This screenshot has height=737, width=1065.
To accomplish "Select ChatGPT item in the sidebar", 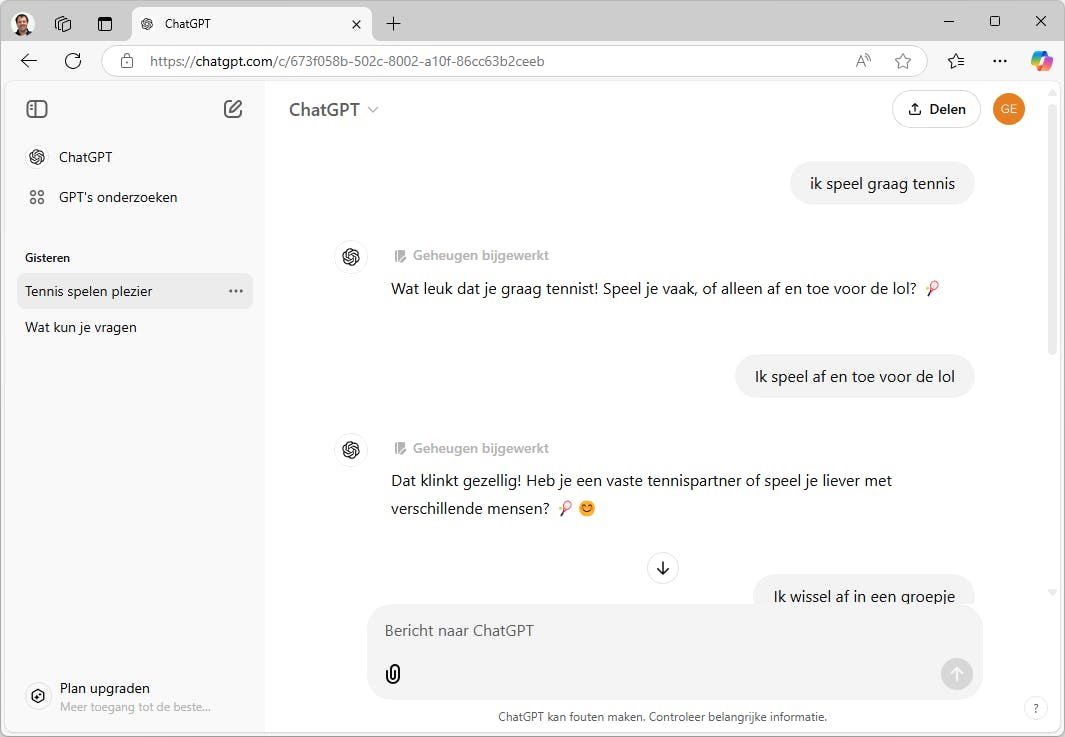I will [85, 157].
